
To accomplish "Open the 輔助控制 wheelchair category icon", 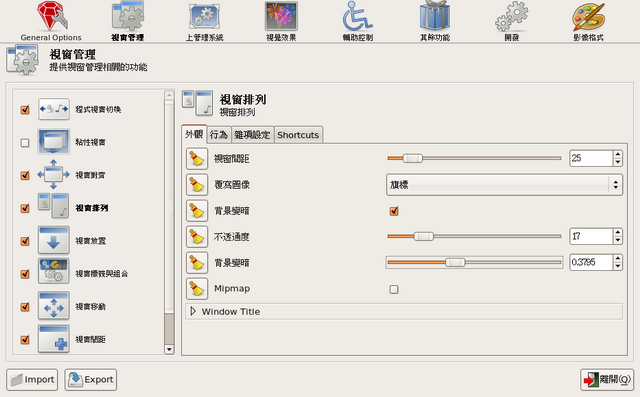I will click(358, 16).
